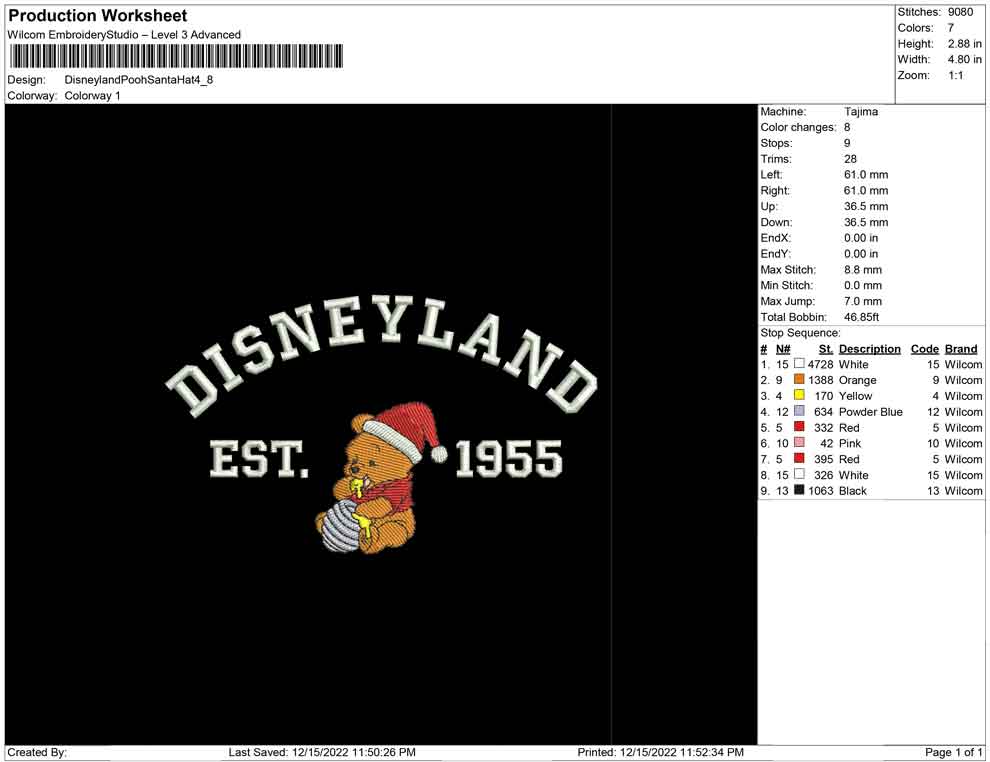Click the design name 'DisneylandPoohSantaHat4_8'
Screen dimensions: 990x762
click(x=139, y=80)
